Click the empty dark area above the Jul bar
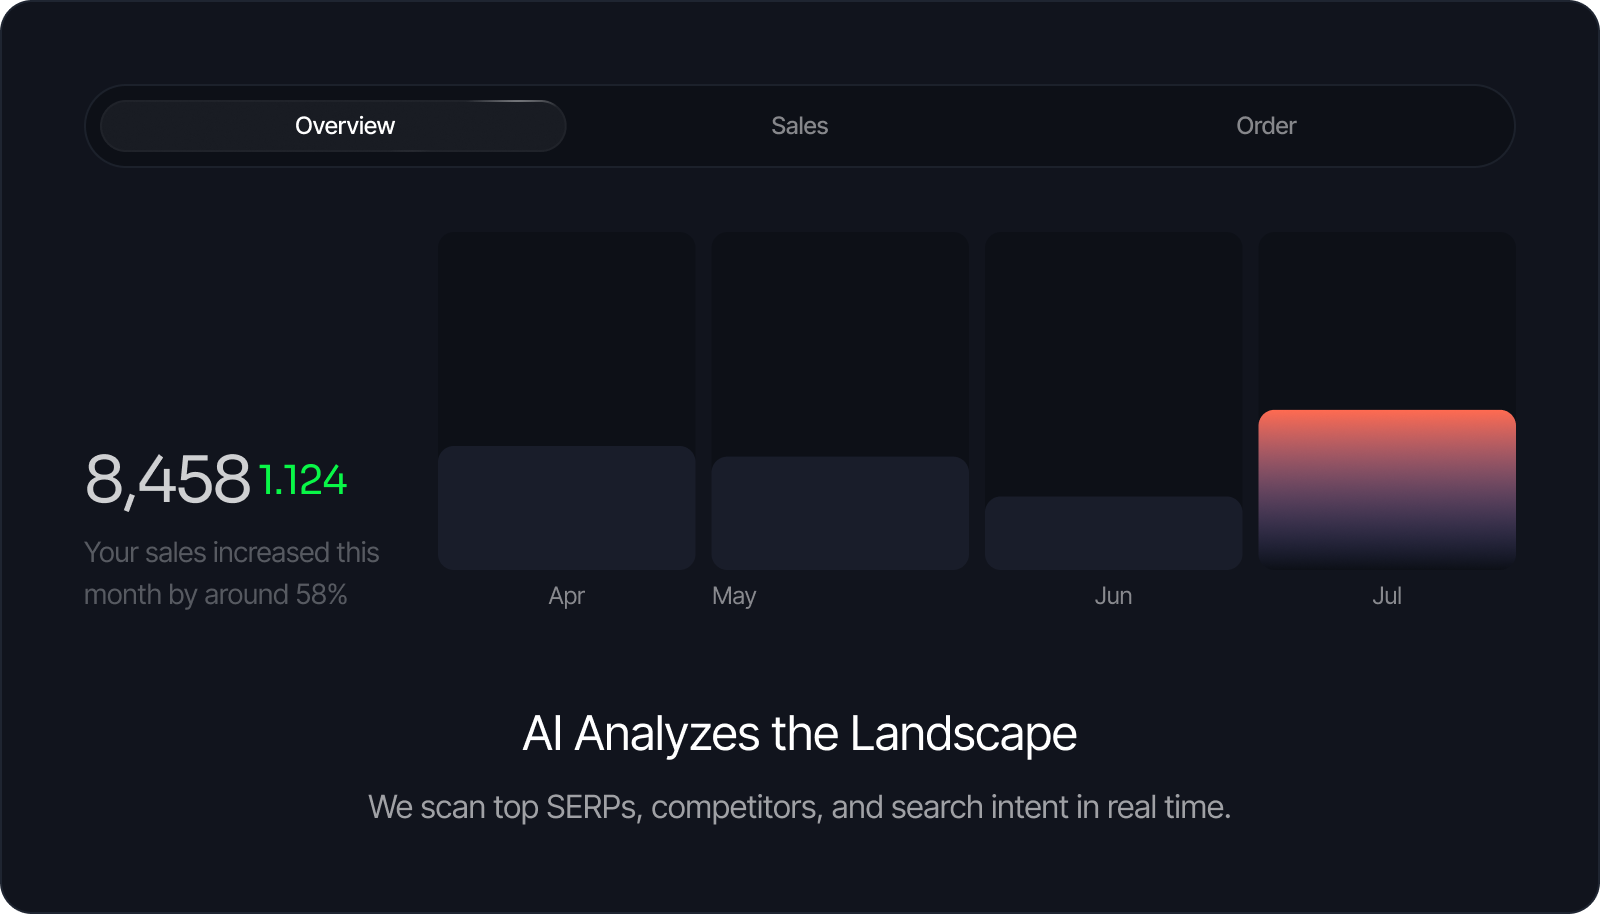The width and height of the screenshot is (1600, 914). (x=1386, y=320)
